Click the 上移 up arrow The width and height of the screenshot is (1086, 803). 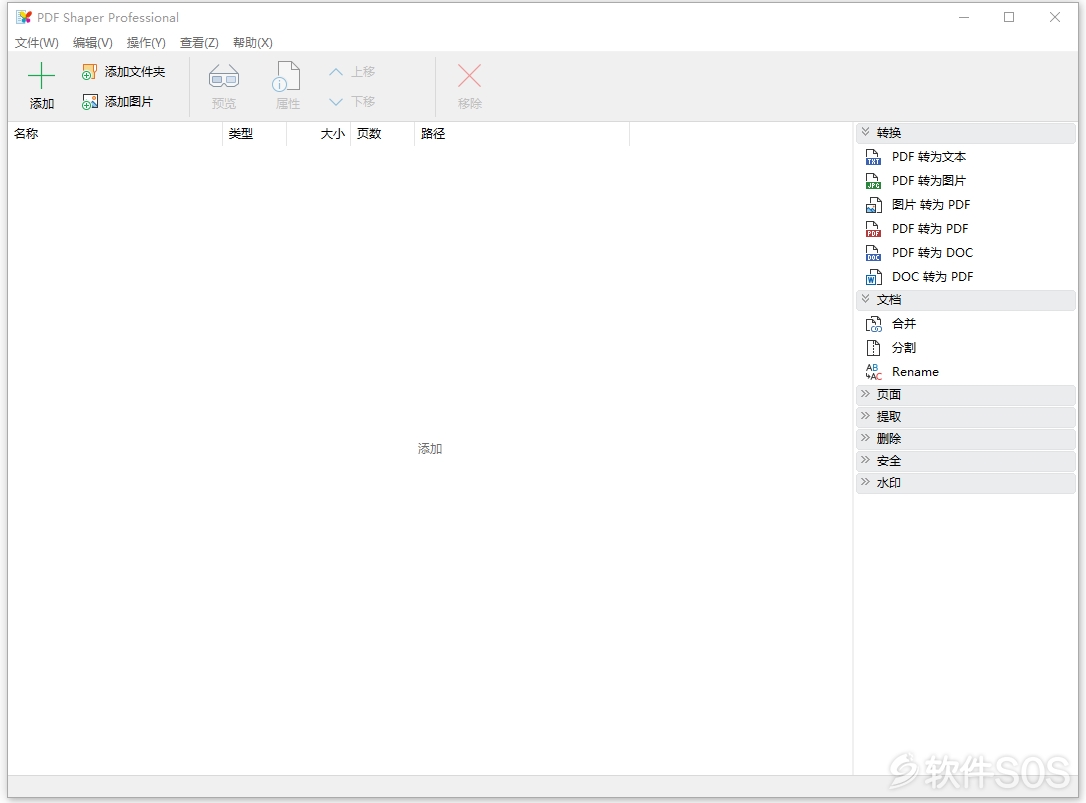tap(336, 71)
